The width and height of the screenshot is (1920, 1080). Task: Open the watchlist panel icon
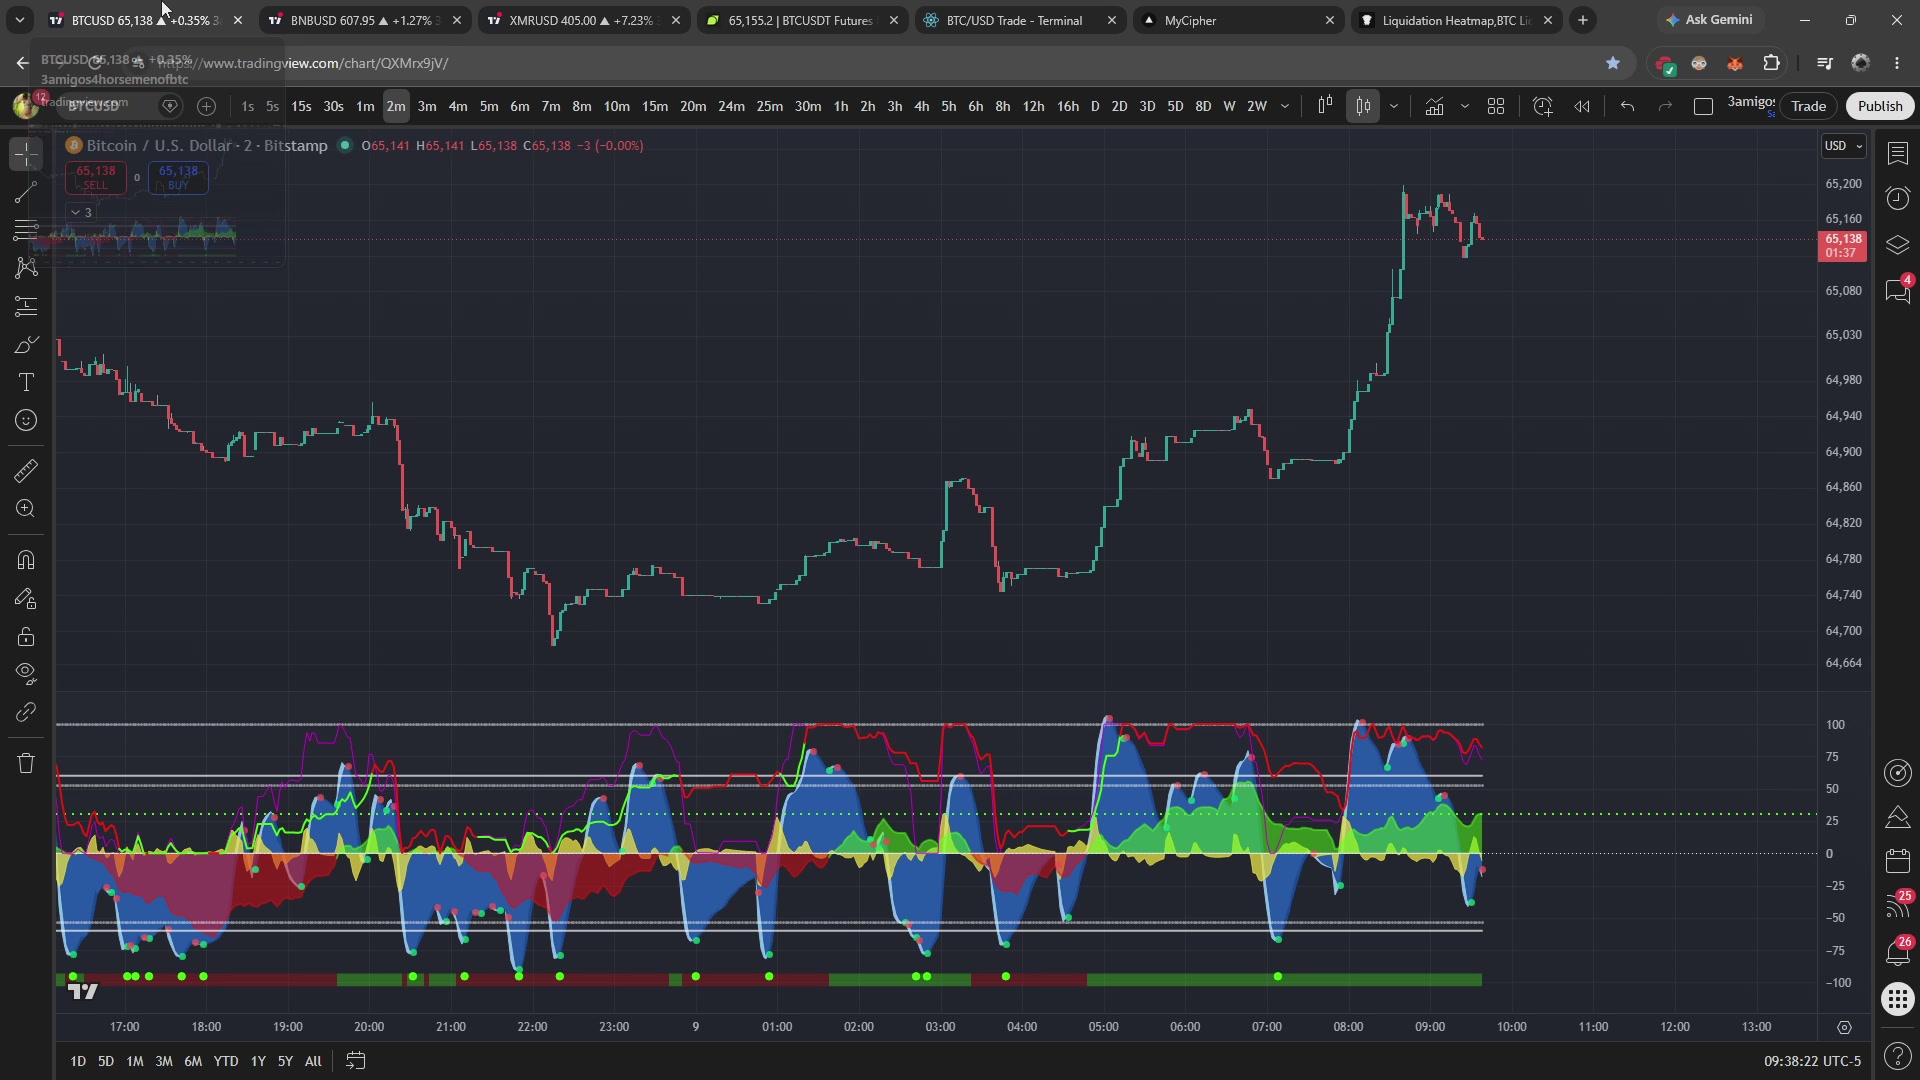1897,153
